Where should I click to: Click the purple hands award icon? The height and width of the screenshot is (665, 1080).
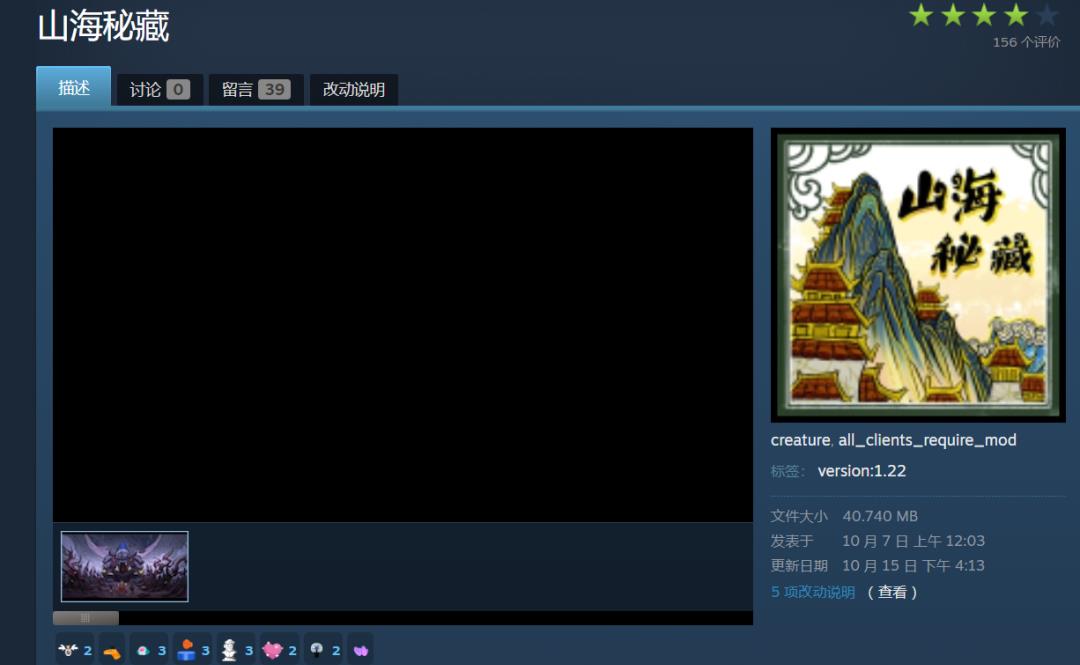(360, 651)
